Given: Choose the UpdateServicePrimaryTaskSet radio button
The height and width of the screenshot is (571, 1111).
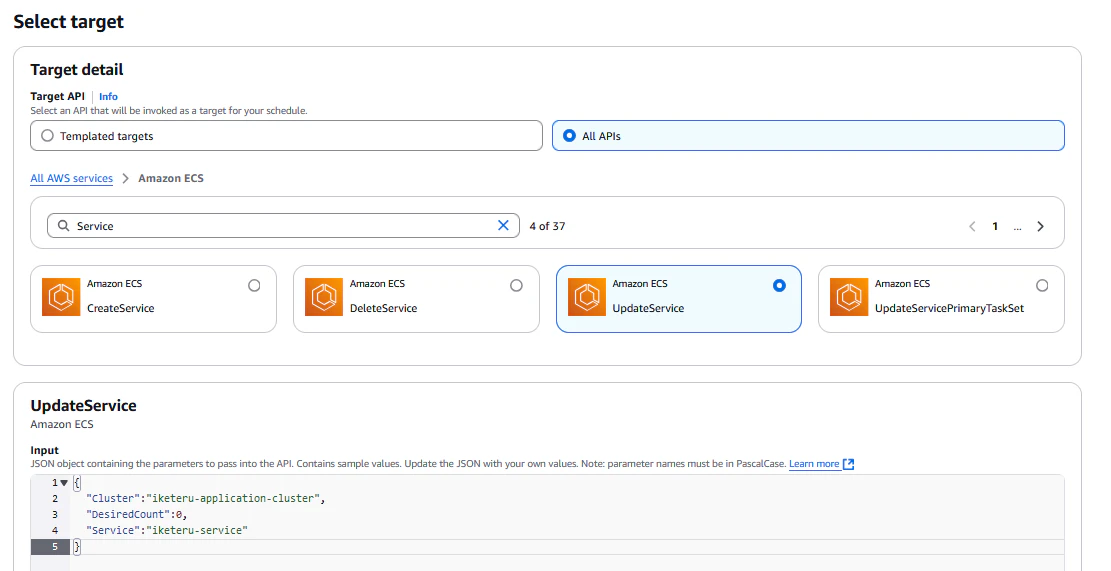Looking at the screenshot, I should [1042, 286].
